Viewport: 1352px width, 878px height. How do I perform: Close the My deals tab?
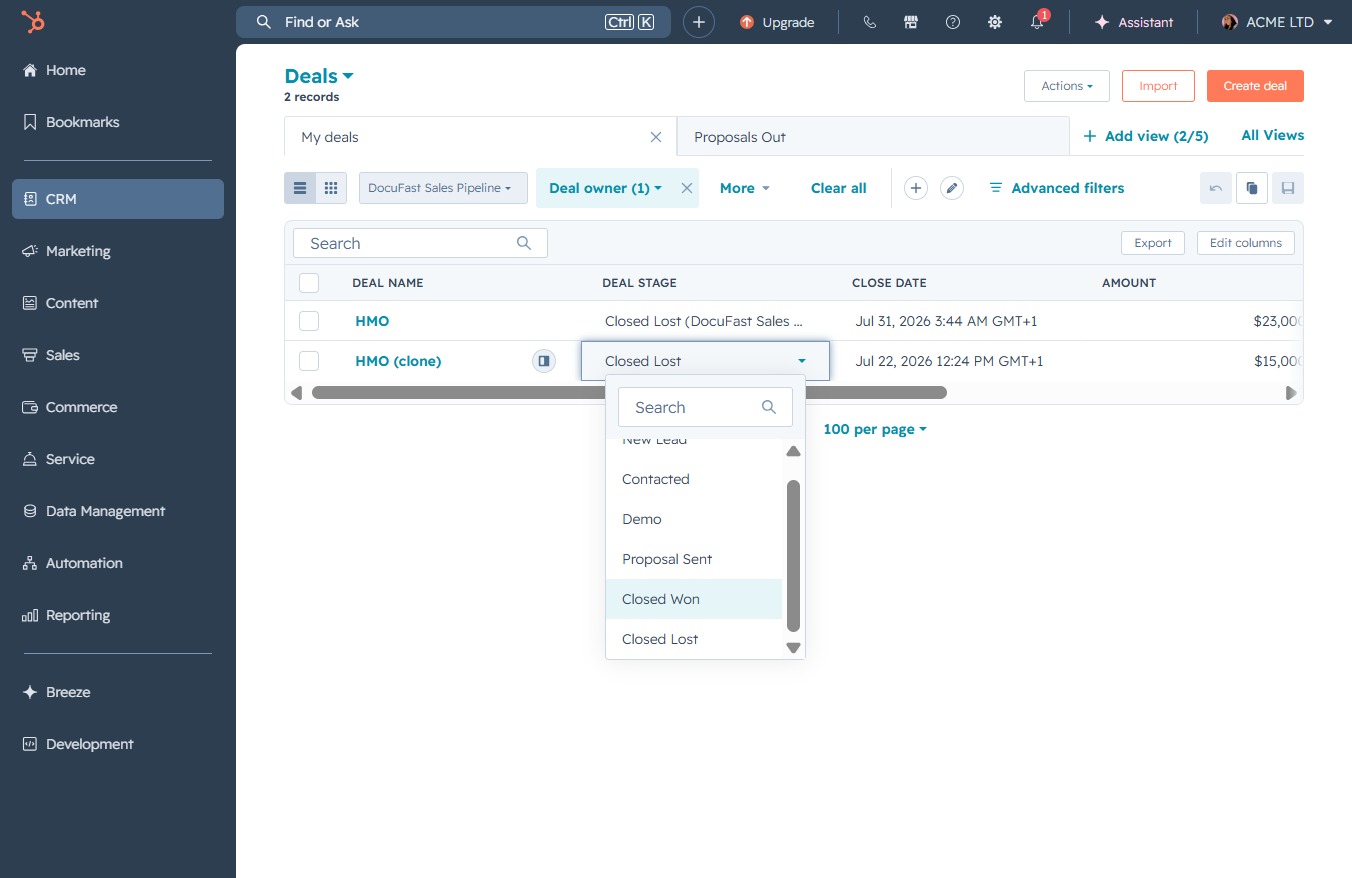656,137
